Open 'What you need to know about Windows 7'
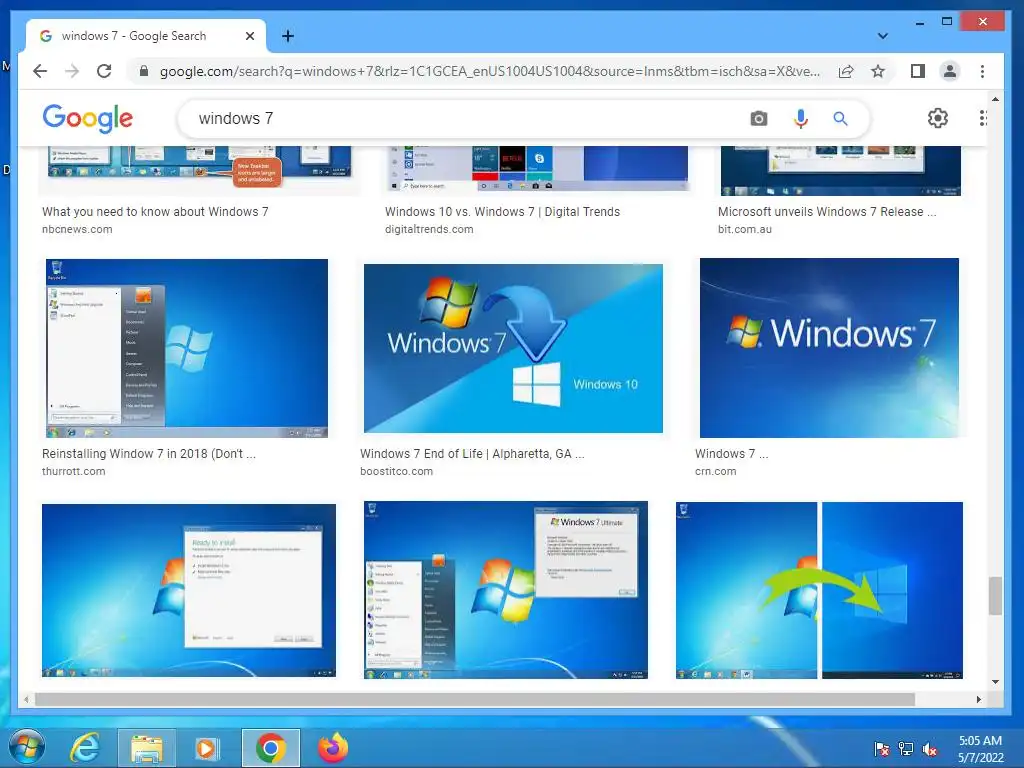This screenshot has height=768, width=1024. click(x=155, y=212)
